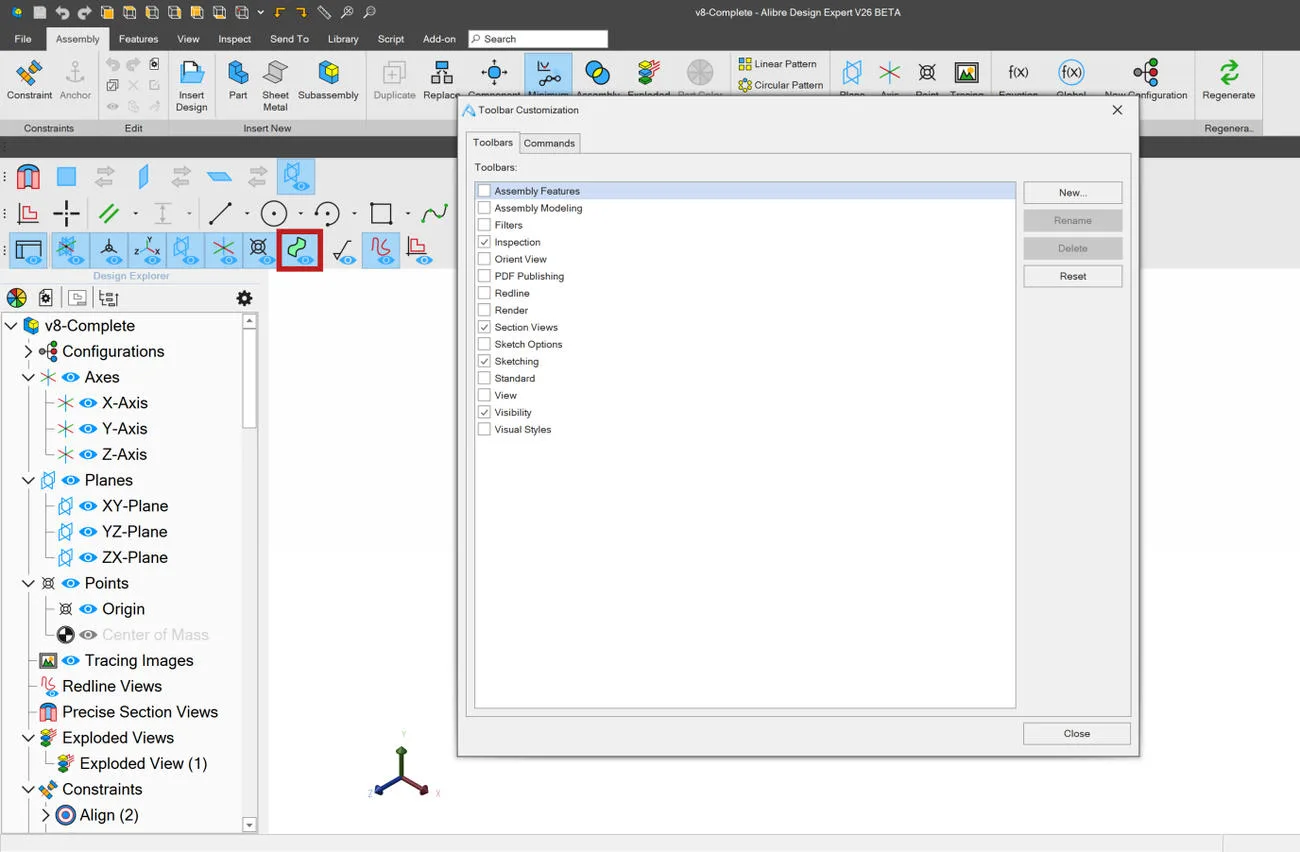Image resolution: width=1300 pixels, height=852 pixels.
Task: Open the Features ribbon tab
Action: (138, 39)
